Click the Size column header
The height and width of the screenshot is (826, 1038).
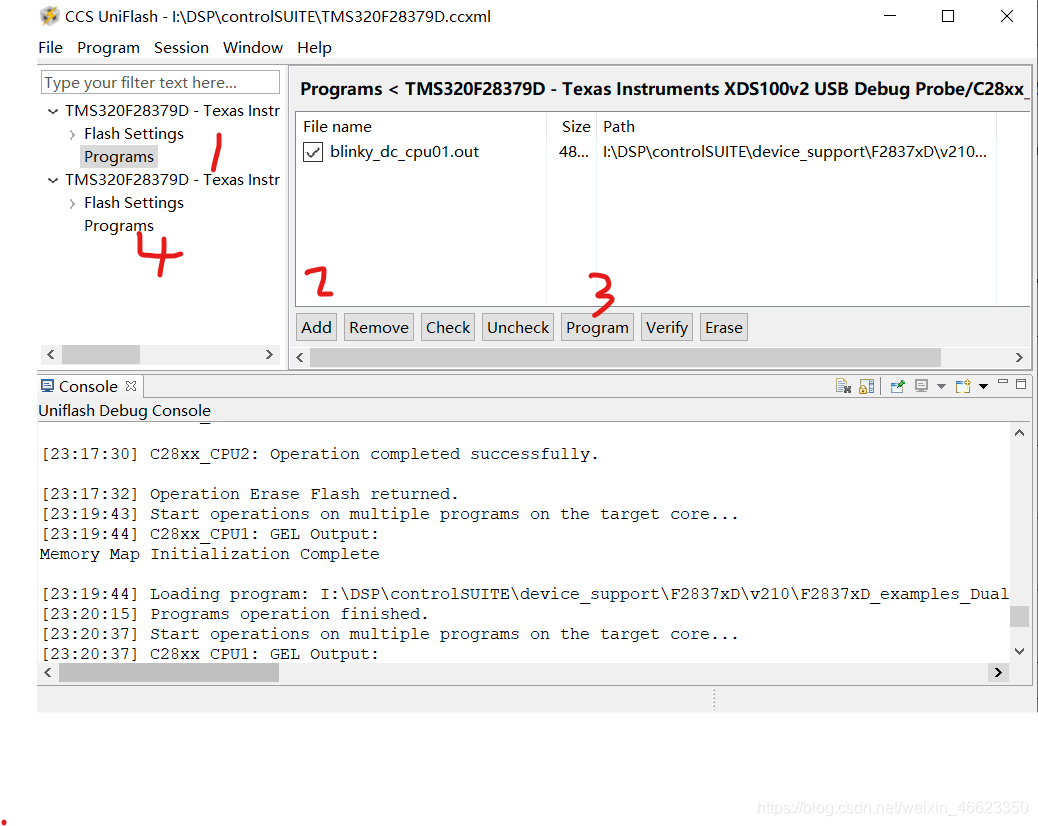coord(572,126)
